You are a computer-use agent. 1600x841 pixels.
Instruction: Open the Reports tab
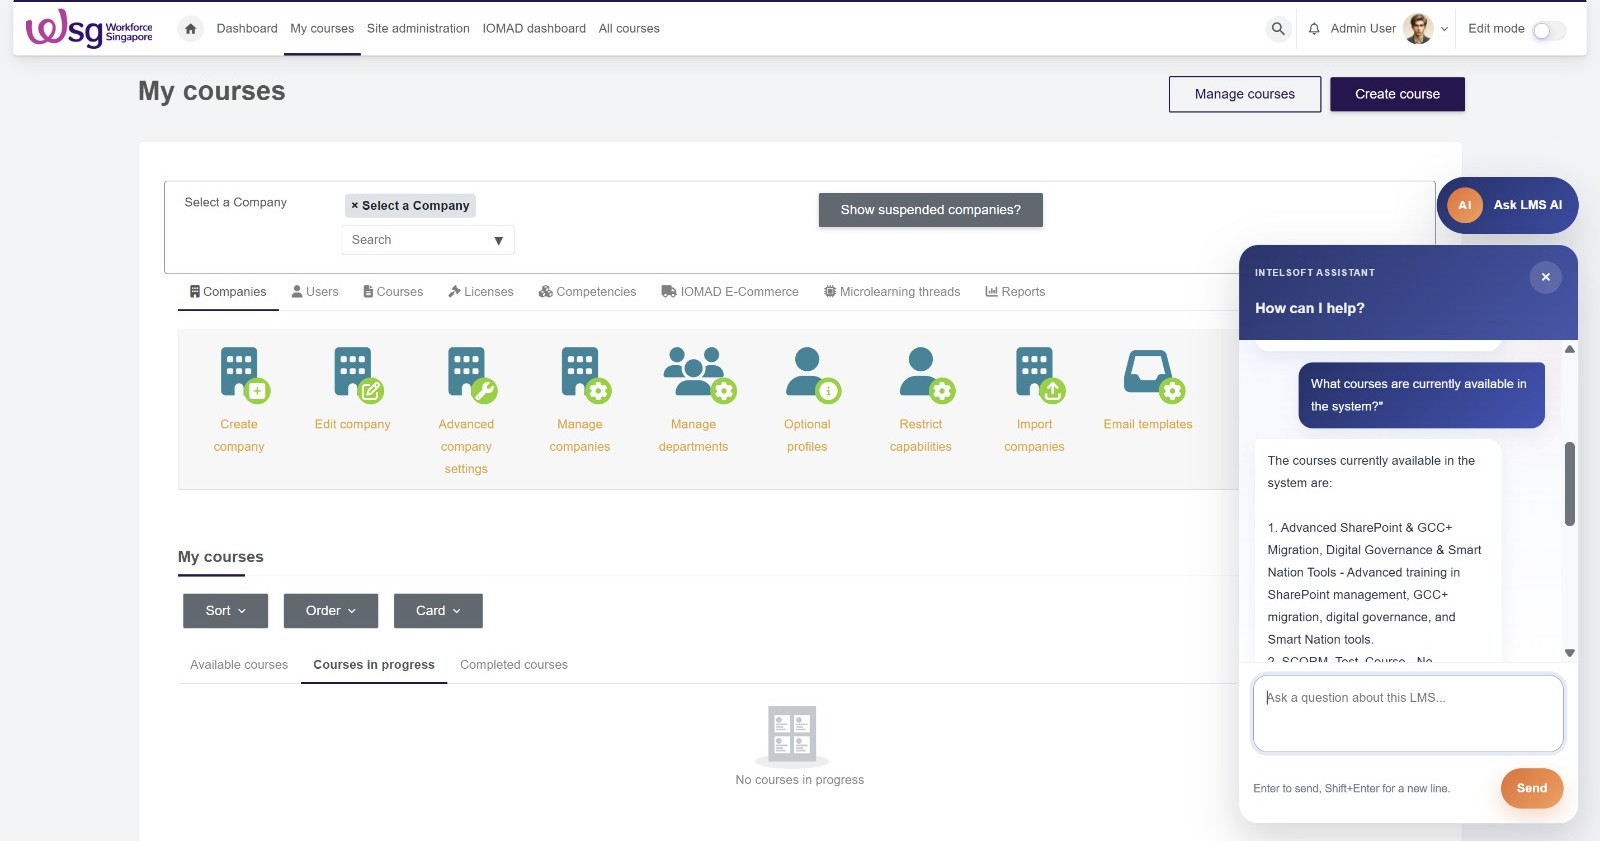(1015, 292)
